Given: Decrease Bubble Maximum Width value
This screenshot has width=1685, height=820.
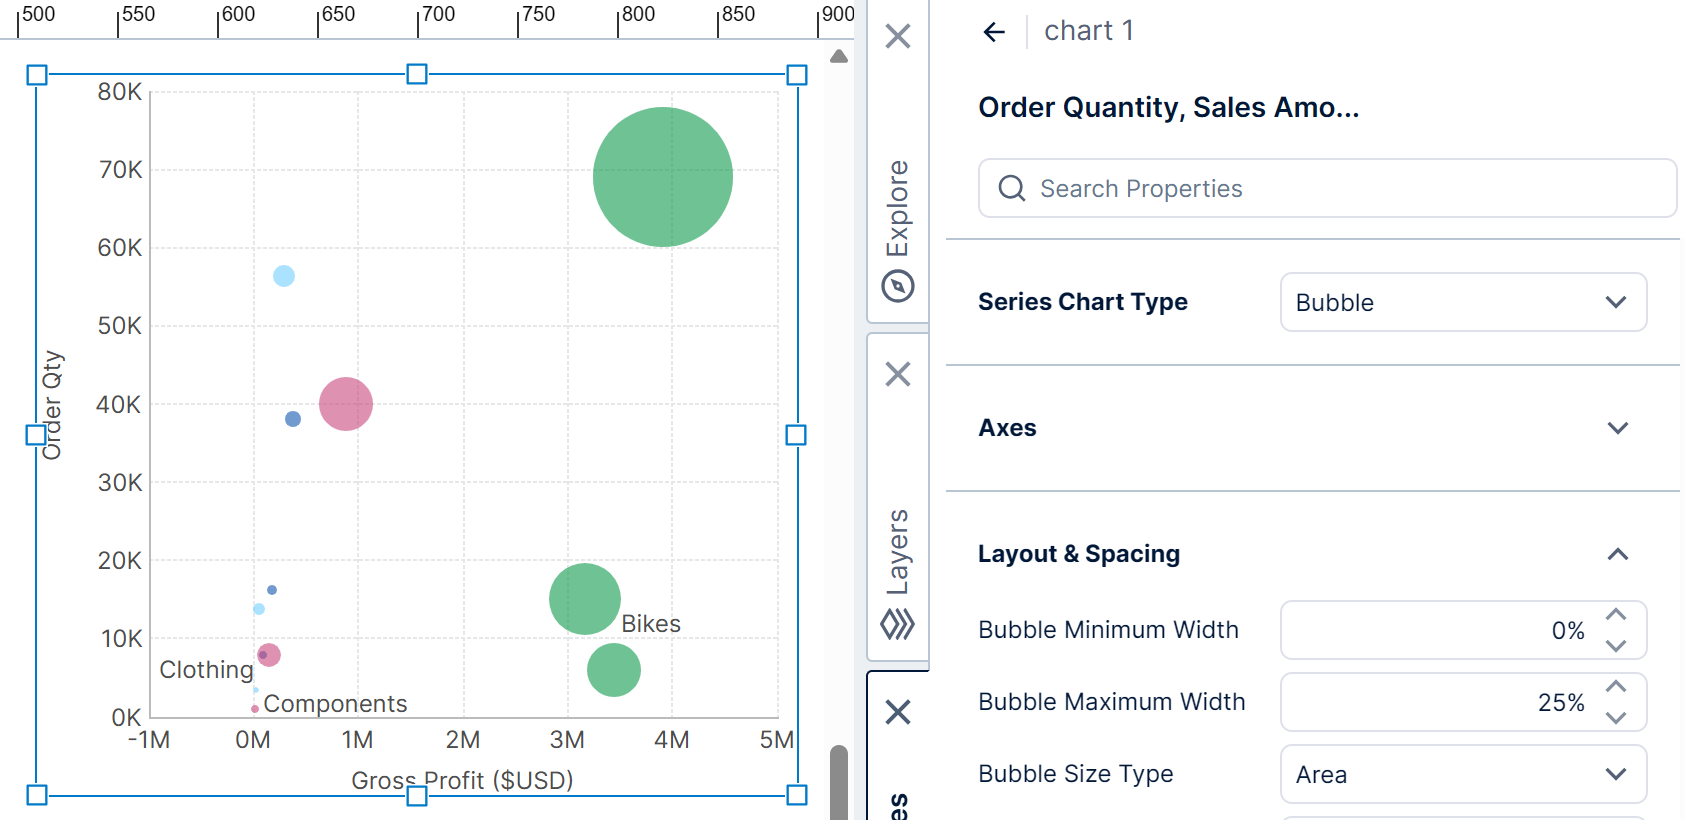Looking at the screenshot, I should [1616, 718].
